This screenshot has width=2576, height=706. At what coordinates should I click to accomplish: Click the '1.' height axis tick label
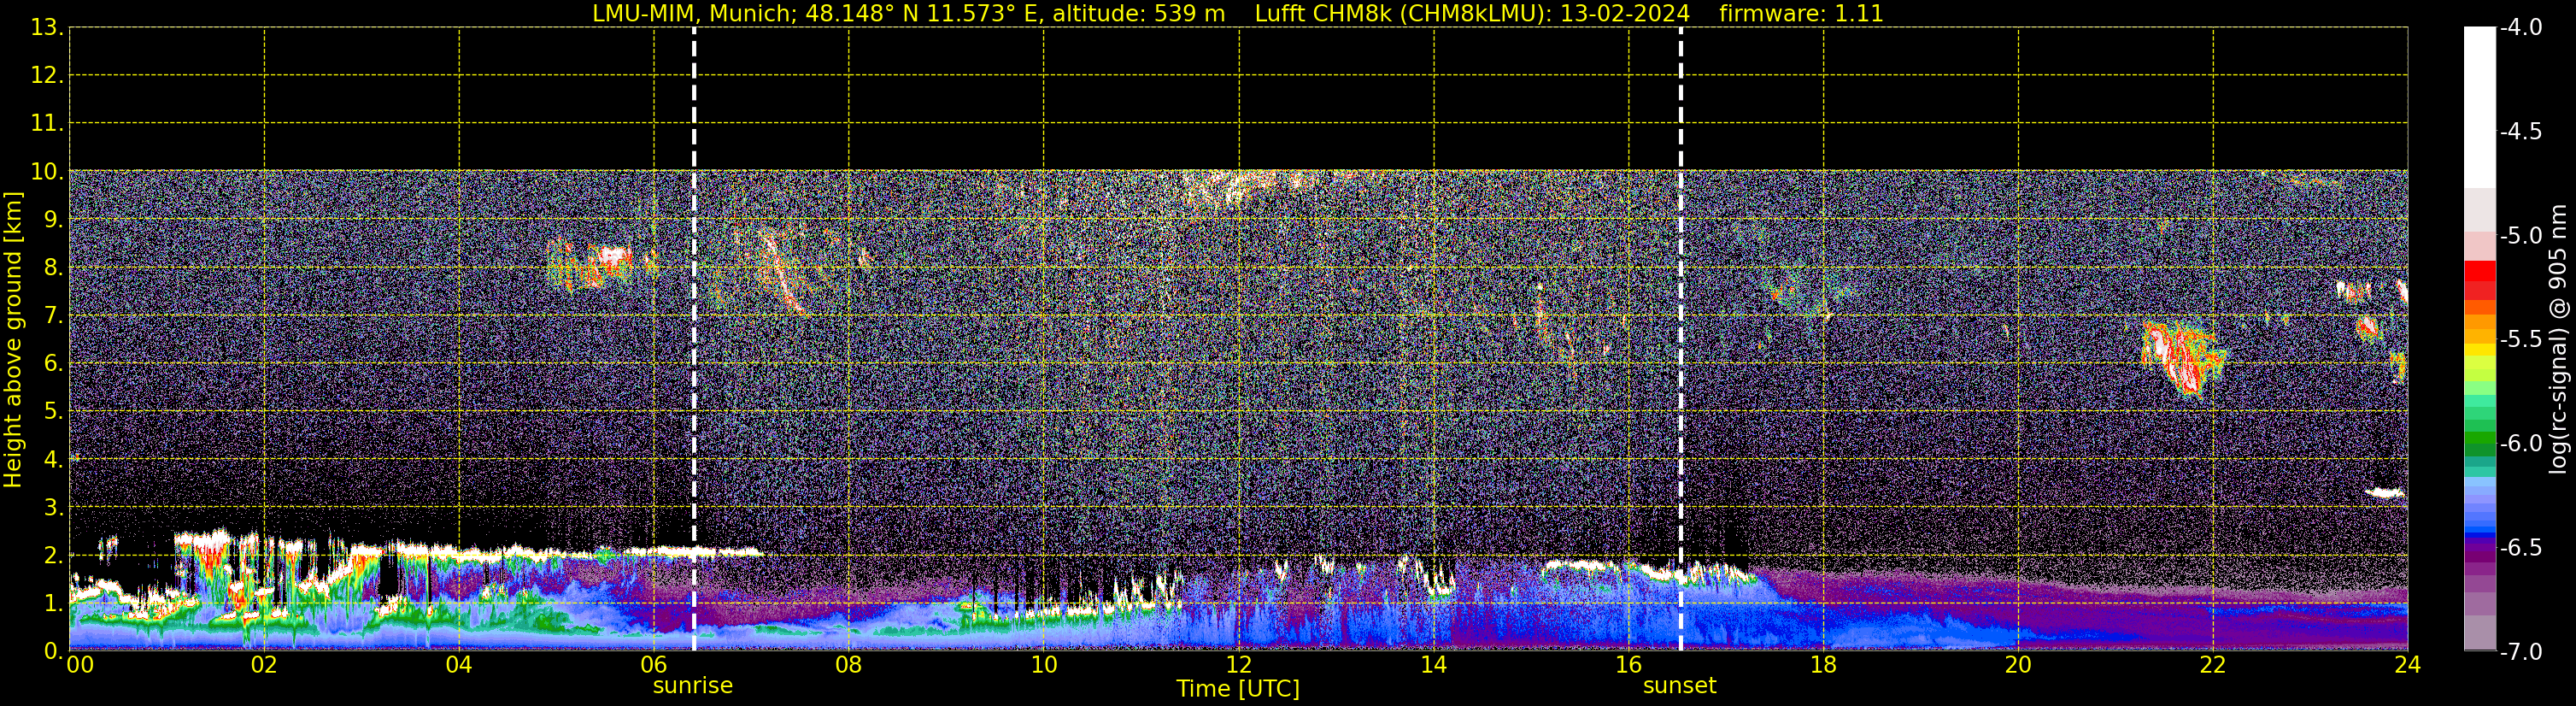53,603
